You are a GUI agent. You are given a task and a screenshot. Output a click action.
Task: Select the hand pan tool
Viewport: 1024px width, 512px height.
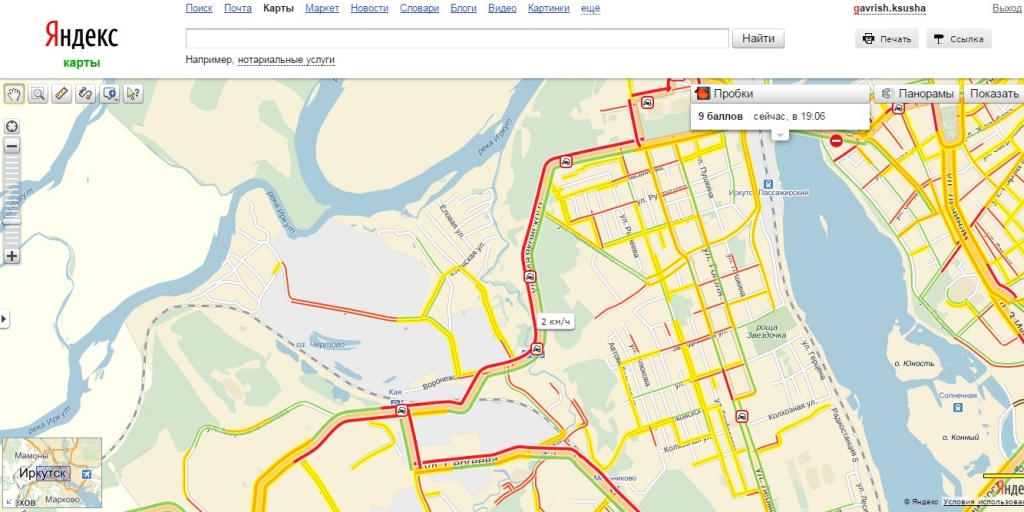pyautogui.click(x=14, y=93)
